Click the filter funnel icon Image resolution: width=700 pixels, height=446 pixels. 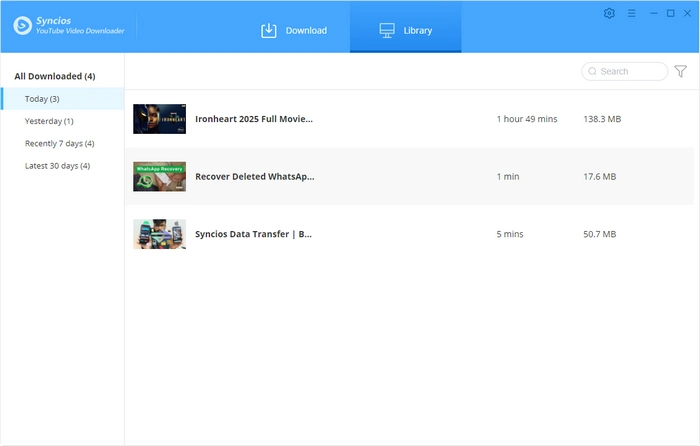tap(681, 71)
